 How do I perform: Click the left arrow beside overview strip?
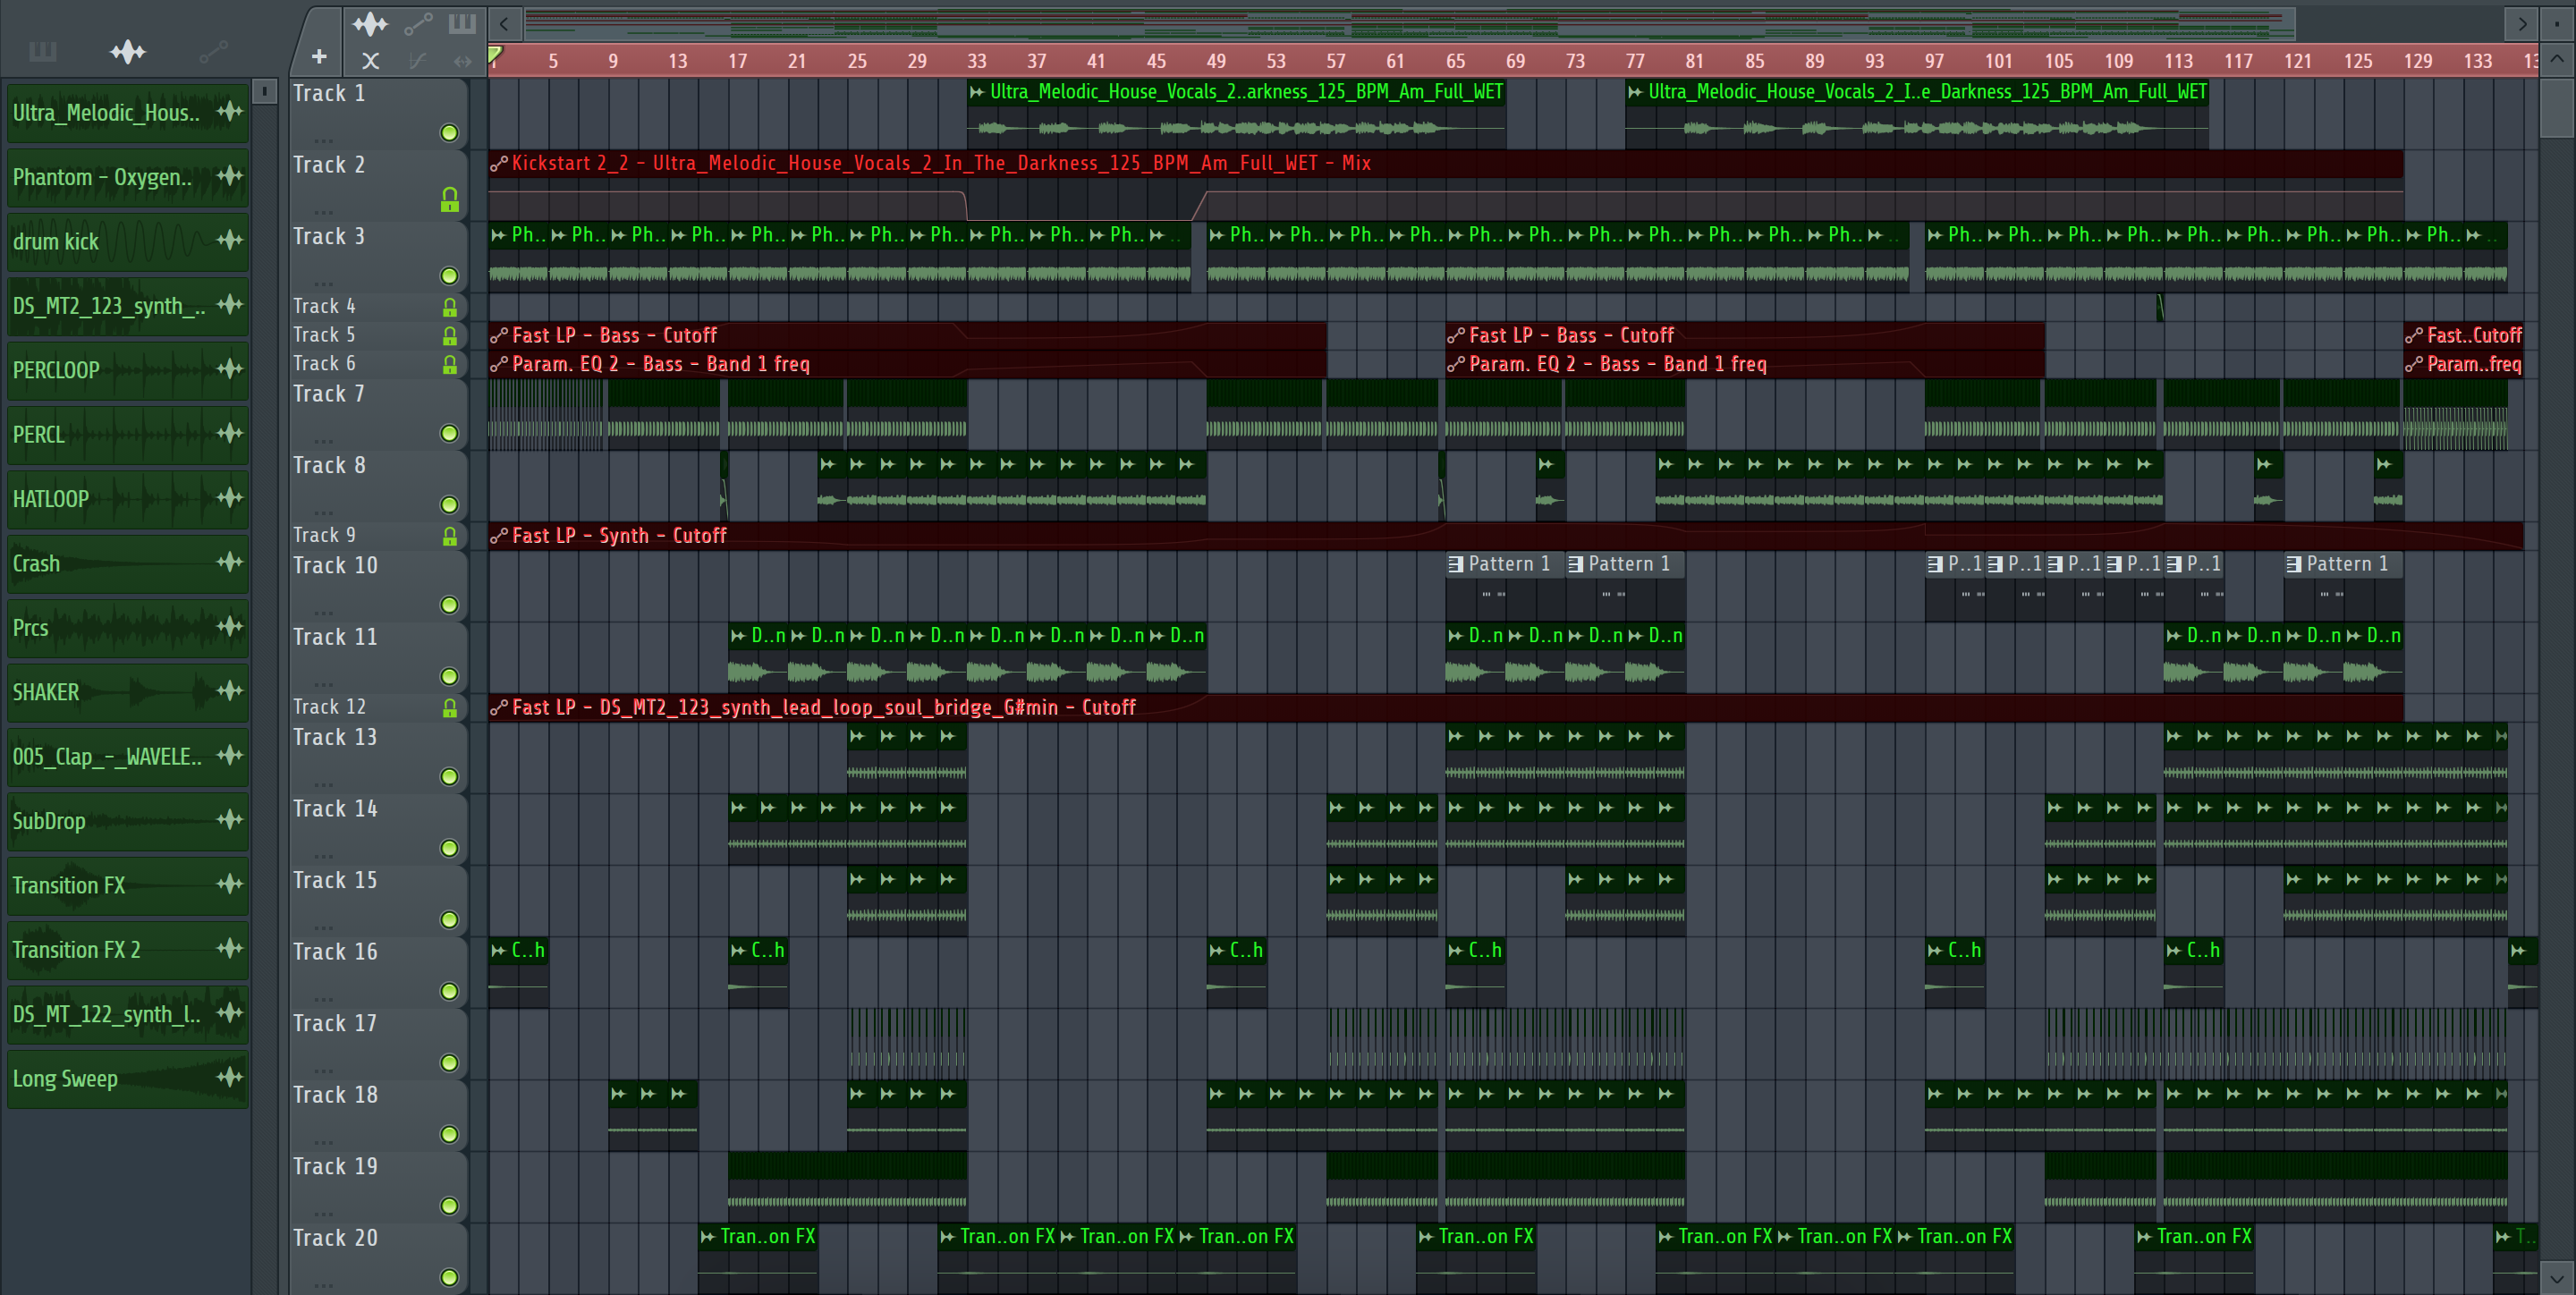click(x=504, y=23)
